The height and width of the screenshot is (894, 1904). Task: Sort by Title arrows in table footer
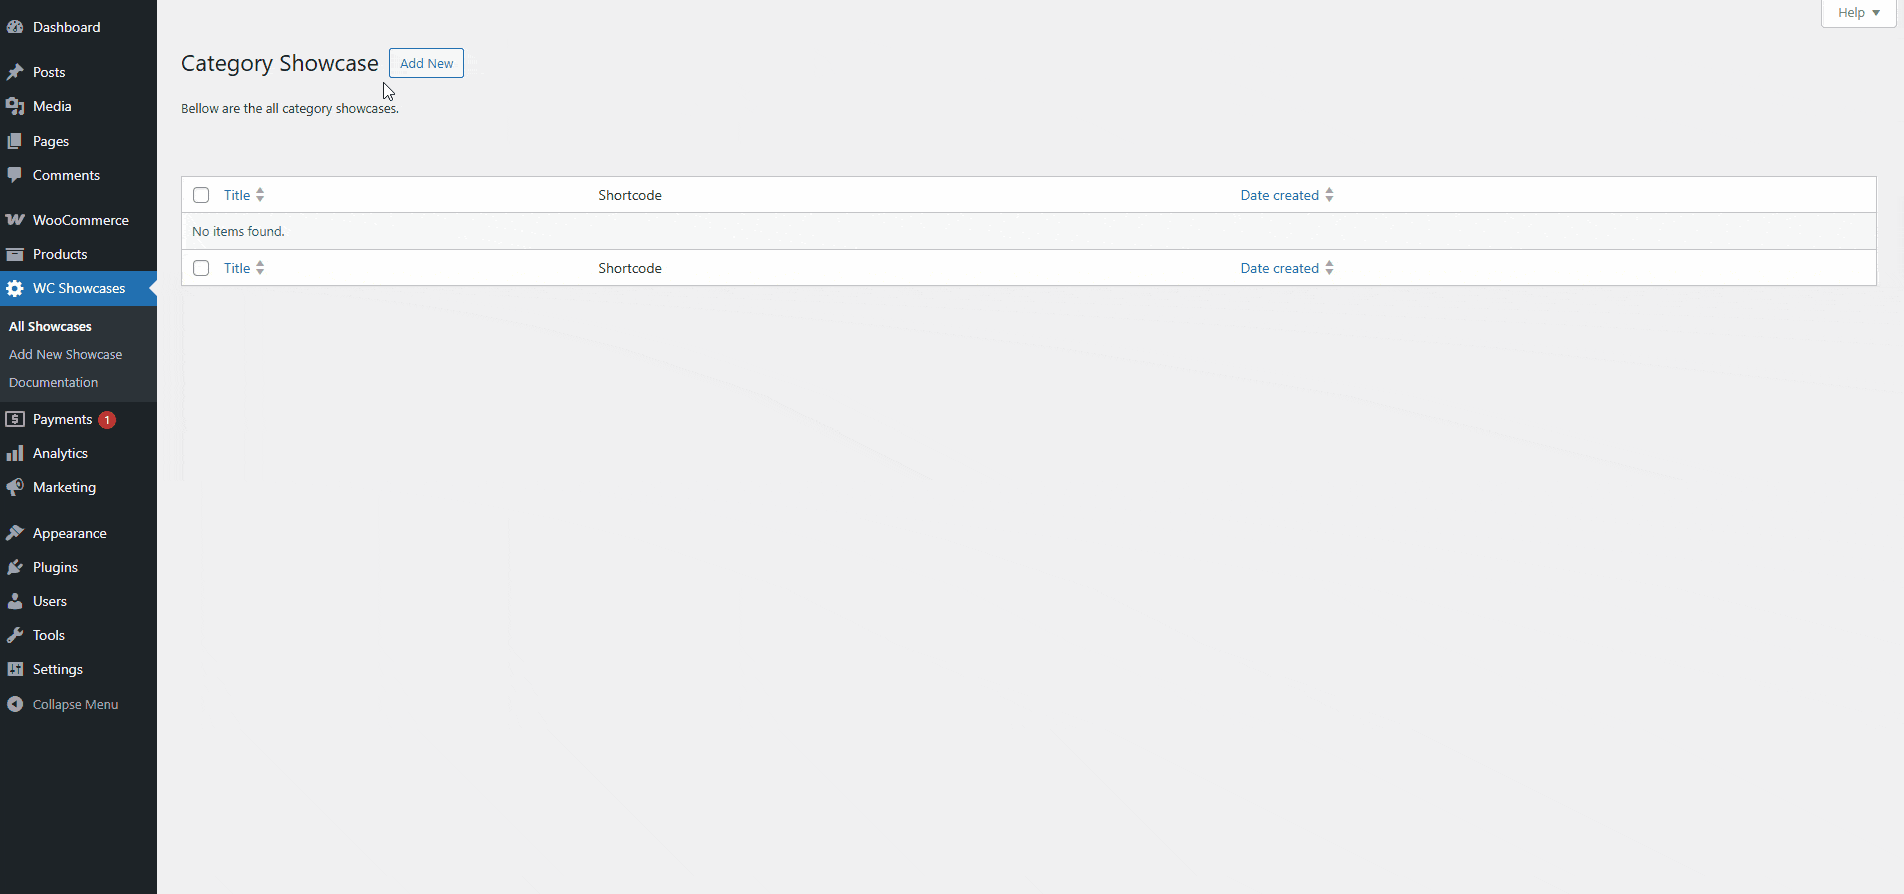pyautogui.click(x=260, y=268)
